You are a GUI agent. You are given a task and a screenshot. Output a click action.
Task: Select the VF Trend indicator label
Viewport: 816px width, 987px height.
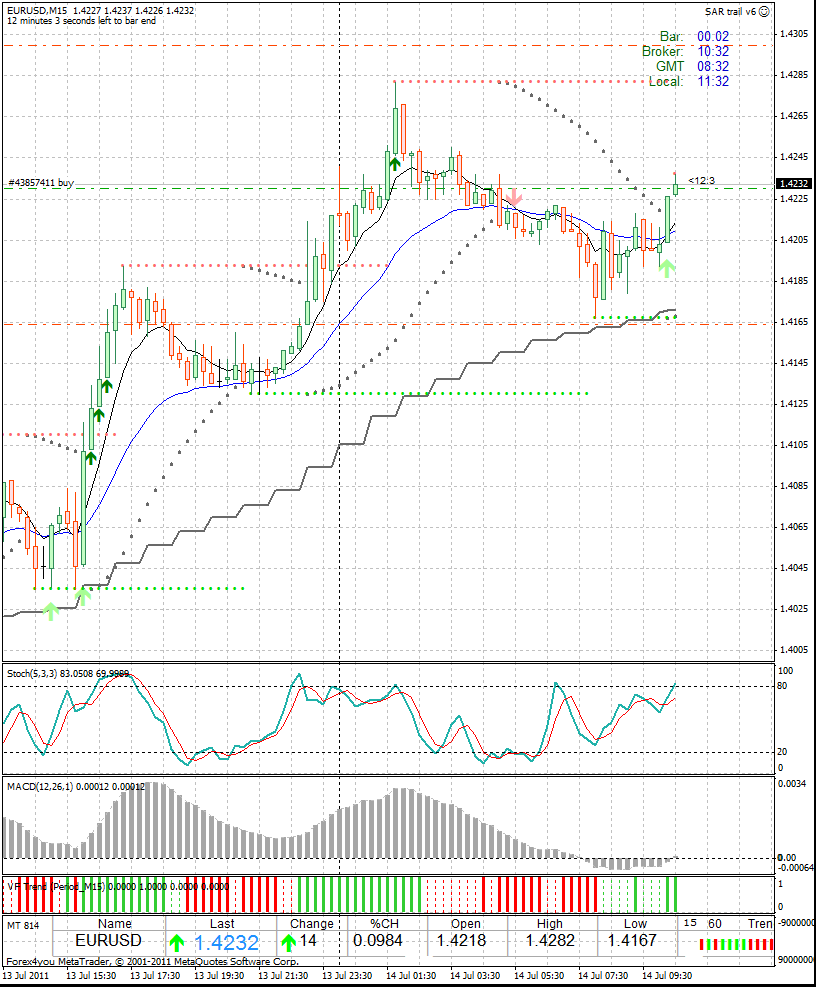118,886
